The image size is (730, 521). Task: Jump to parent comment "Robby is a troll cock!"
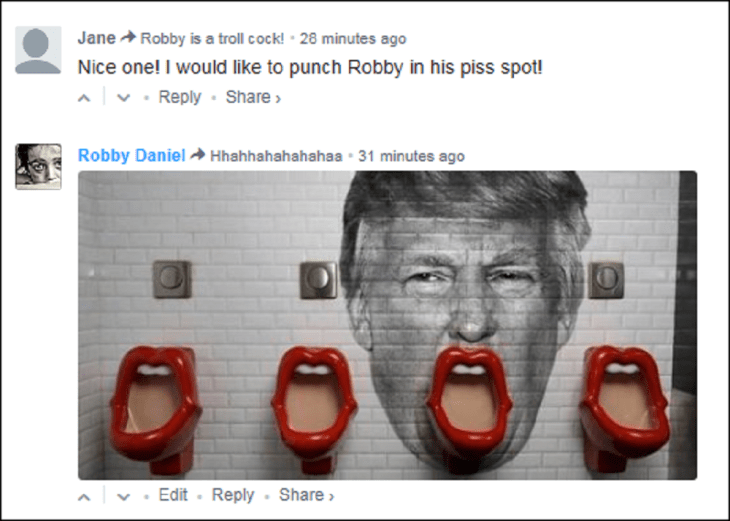212,39
